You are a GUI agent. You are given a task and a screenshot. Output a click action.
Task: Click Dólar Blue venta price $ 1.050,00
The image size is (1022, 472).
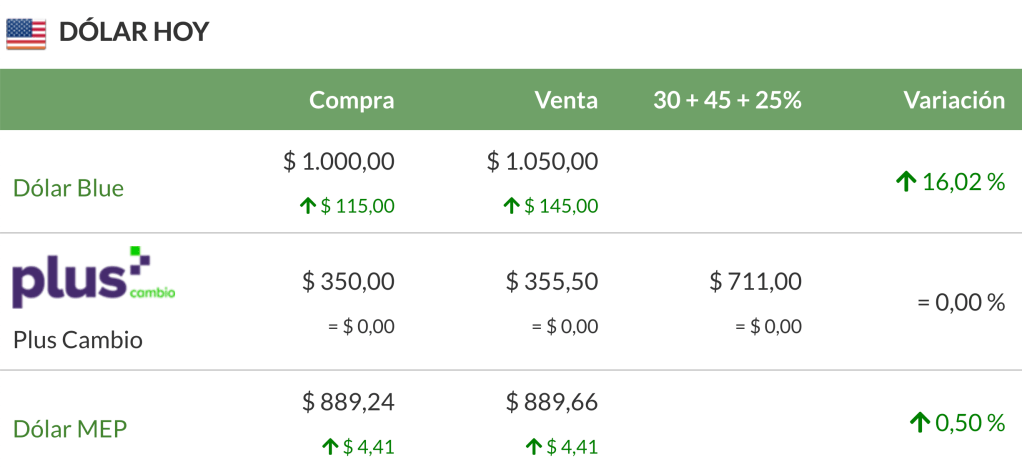[x=542, y=161]
